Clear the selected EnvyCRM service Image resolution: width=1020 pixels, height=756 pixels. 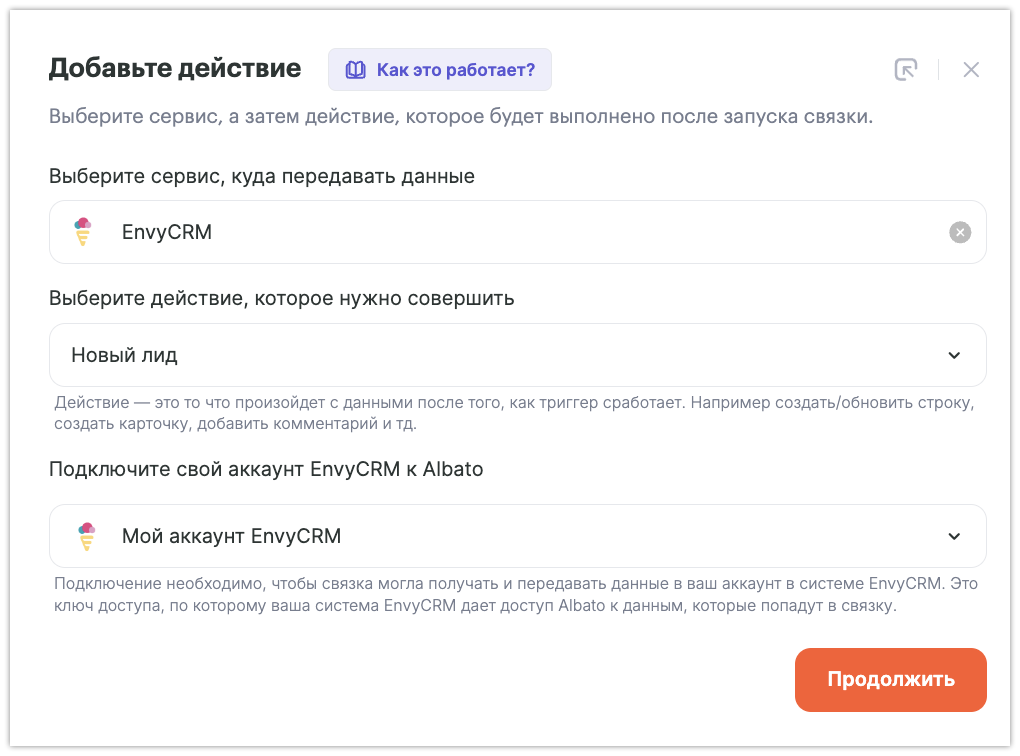(959, 232)
